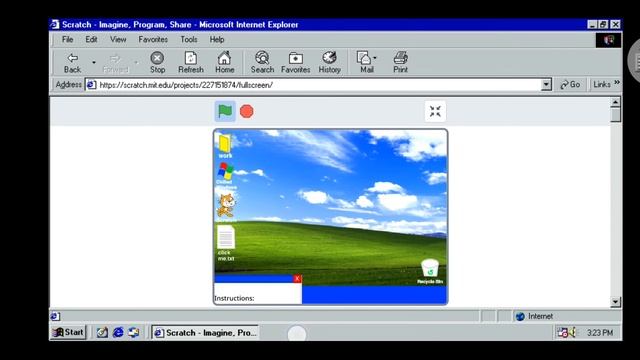The height and width of the screenshot is (360, 640).
Task: Refresh the current page
Action: 191,62
